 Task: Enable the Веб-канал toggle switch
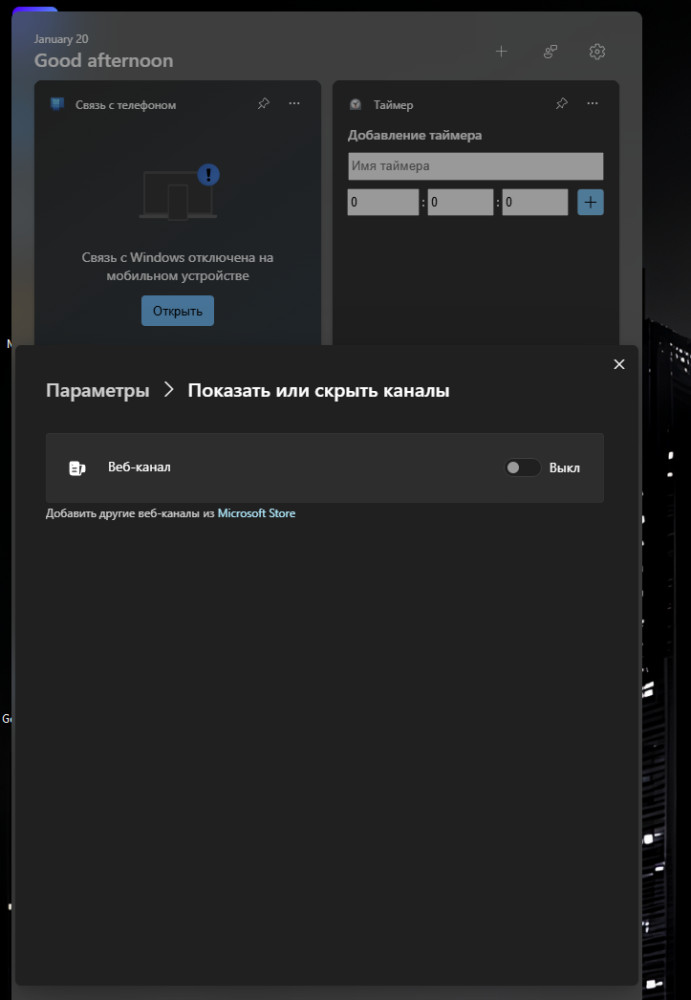[522, 468]
